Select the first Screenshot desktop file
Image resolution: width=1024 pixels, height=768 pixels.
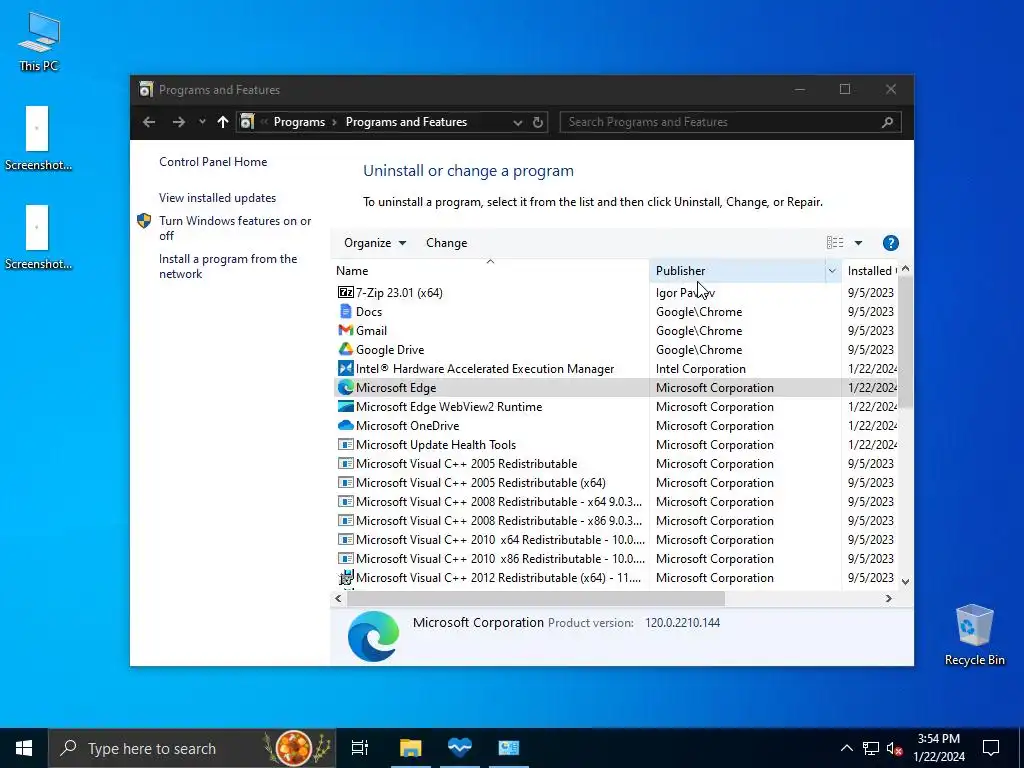tap(38, 138)
